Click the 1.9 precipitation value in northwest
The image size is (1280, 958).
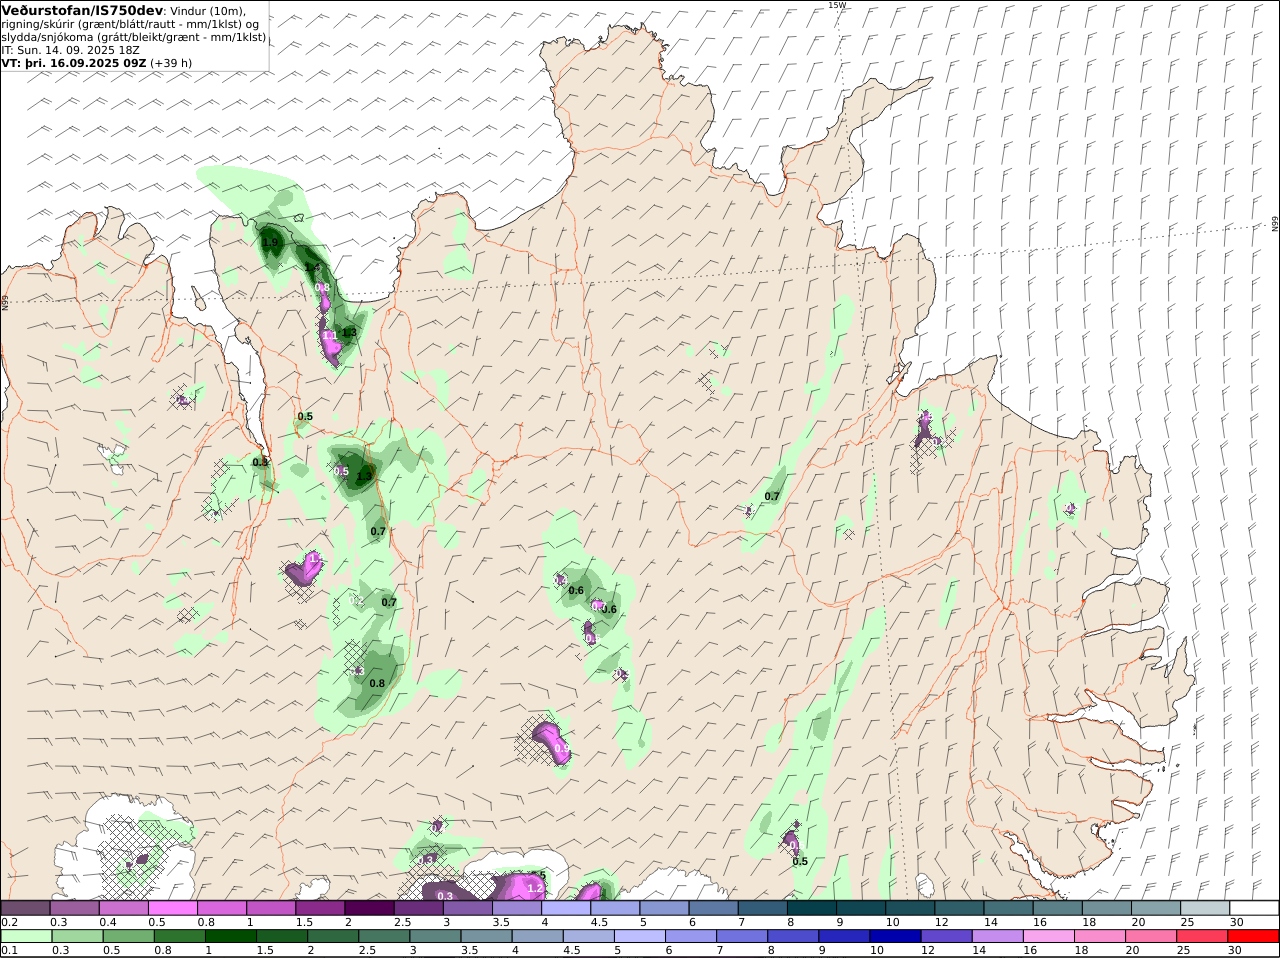coord(270,242)
